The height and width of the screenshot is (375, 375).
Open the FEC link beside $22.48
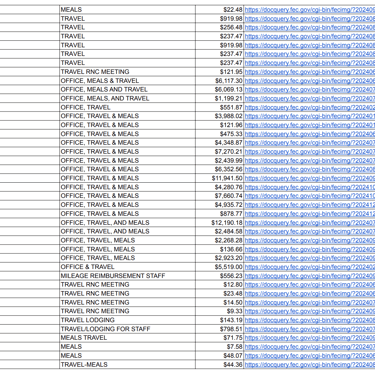point(310,10)
